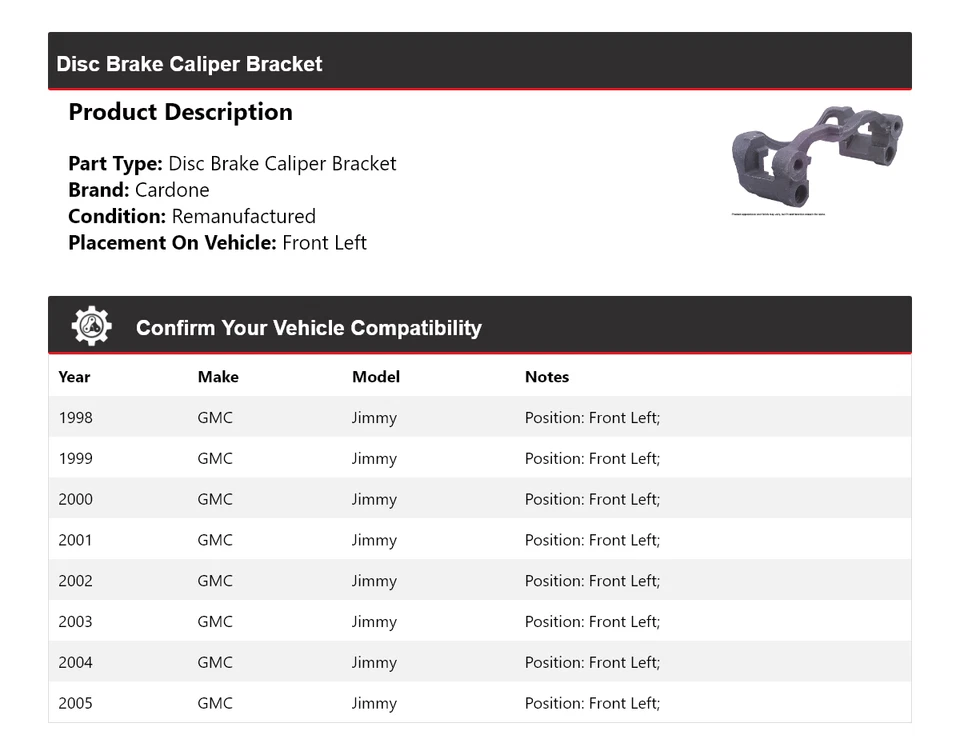Select the 2002 year cell
Image resolution: width=960 pixels, height=755 pixels.
tap(75, 581)
